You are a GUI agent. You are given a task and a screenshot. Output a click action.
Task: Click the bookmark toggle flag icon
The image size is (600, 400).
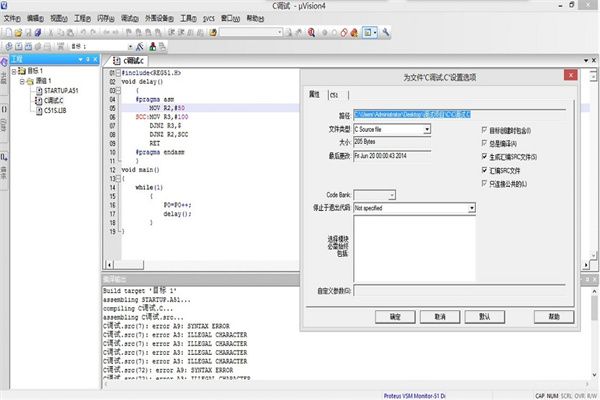pyautogui.click(x=129, y=33)
